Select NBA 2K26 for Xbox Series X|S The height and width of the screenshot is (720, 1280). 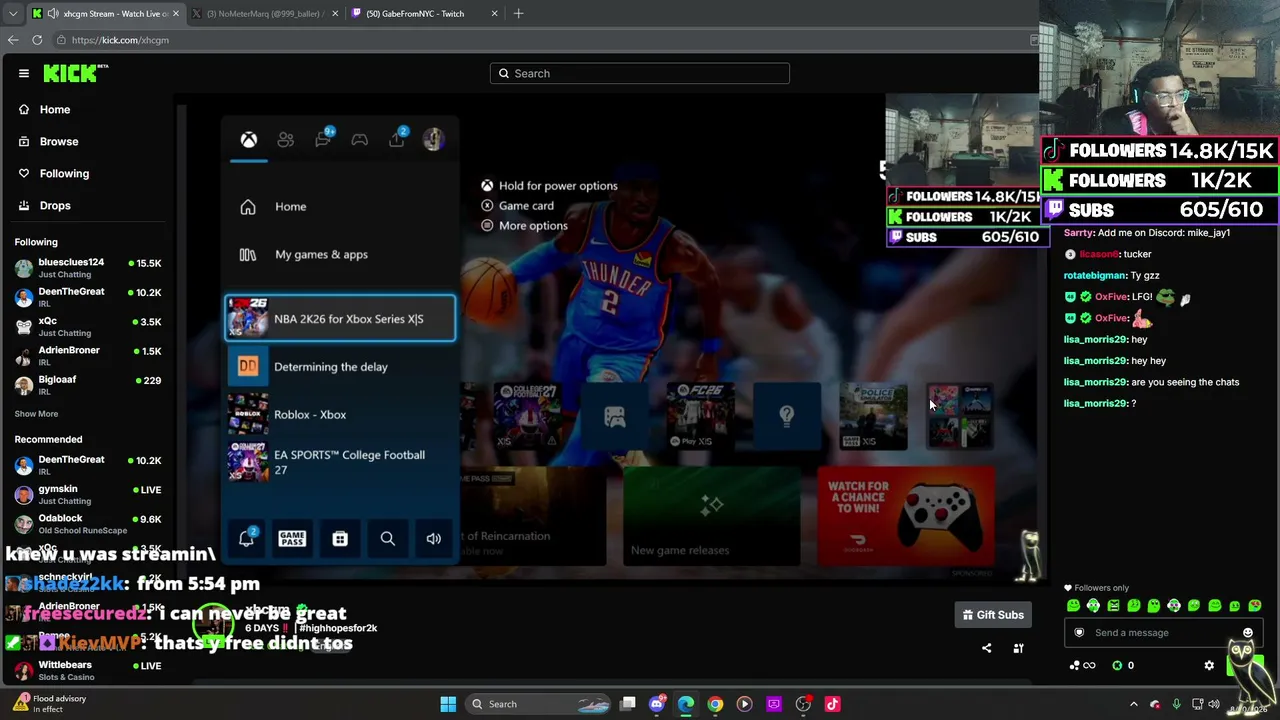click(340, 319)
